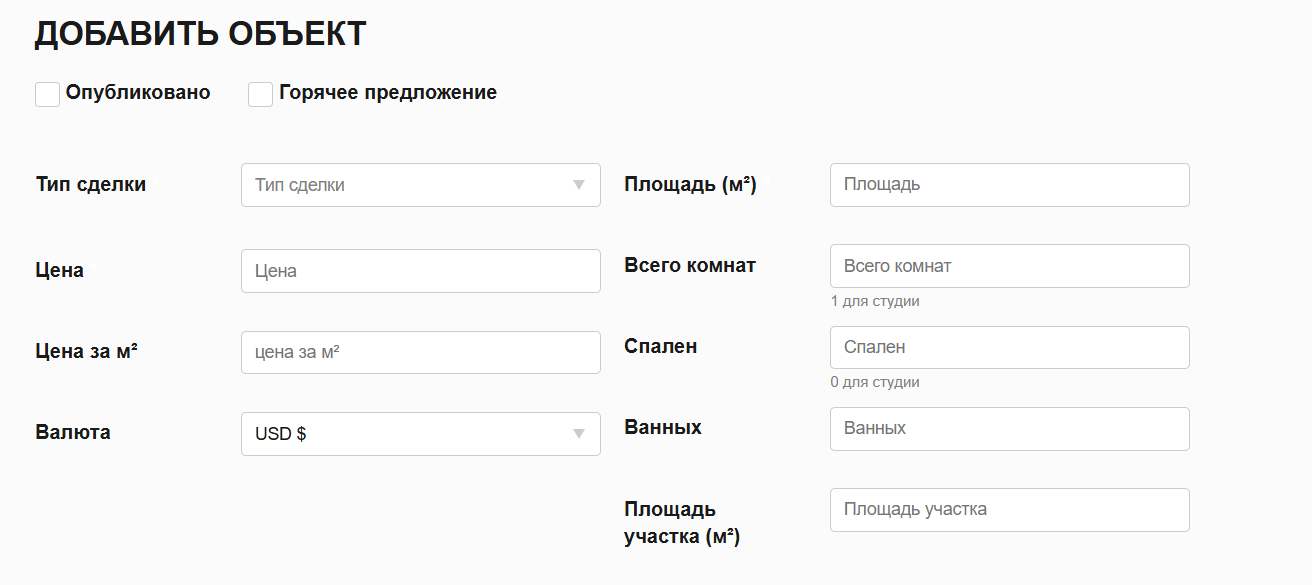Click the hint text 0 для студии
Image resolution: width=1312 pixels, height=585 pixels.
[875, 382]
